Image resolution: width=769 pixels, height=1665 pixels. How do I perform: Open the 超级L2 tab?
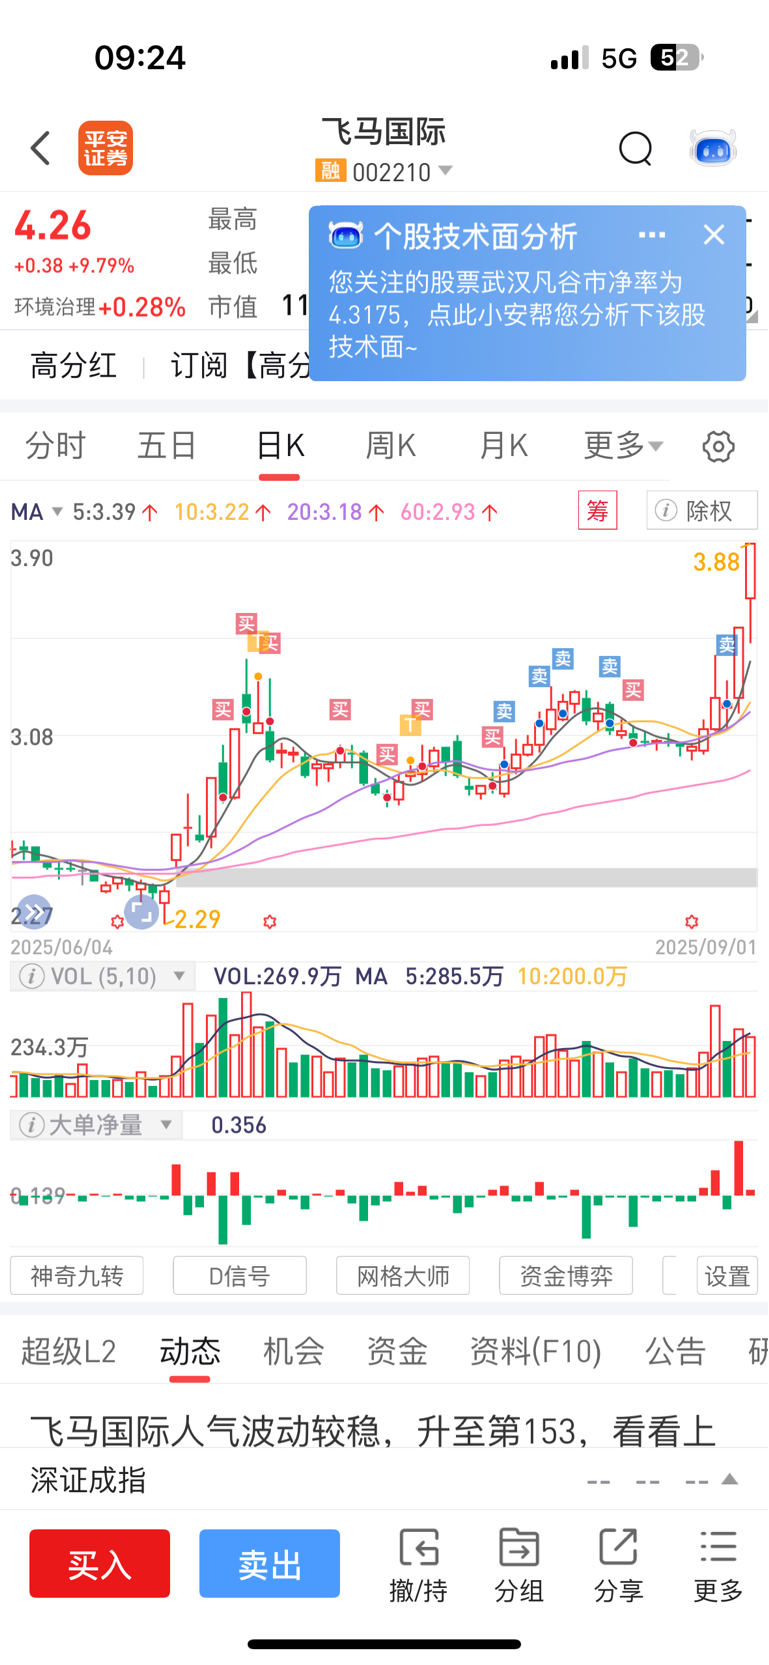pyautogui.click(x=69, y=1352)
